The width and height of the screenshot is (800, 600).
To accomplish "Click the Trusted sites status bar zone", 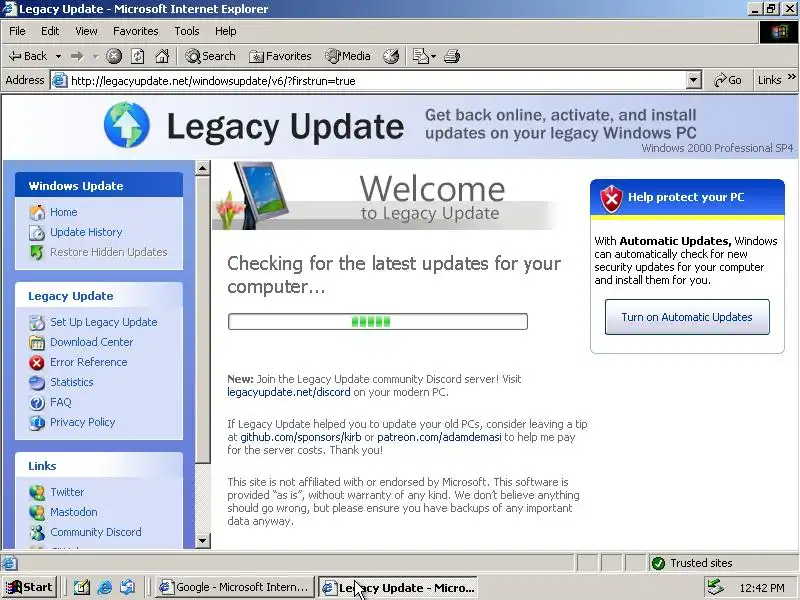I will (722, 563).
